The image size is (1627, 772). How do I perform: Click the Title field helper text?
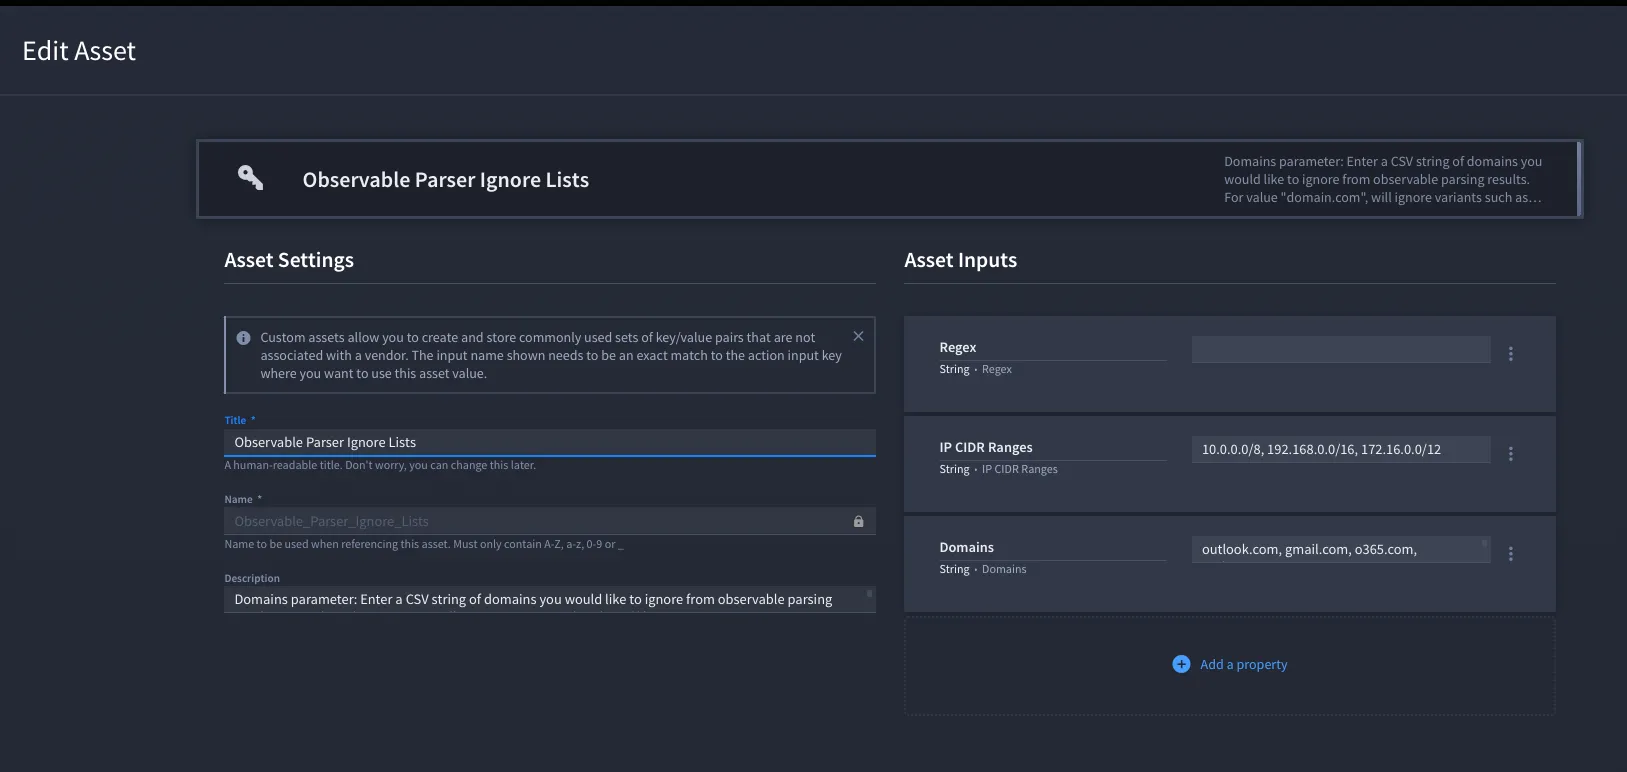coord(380,465)
